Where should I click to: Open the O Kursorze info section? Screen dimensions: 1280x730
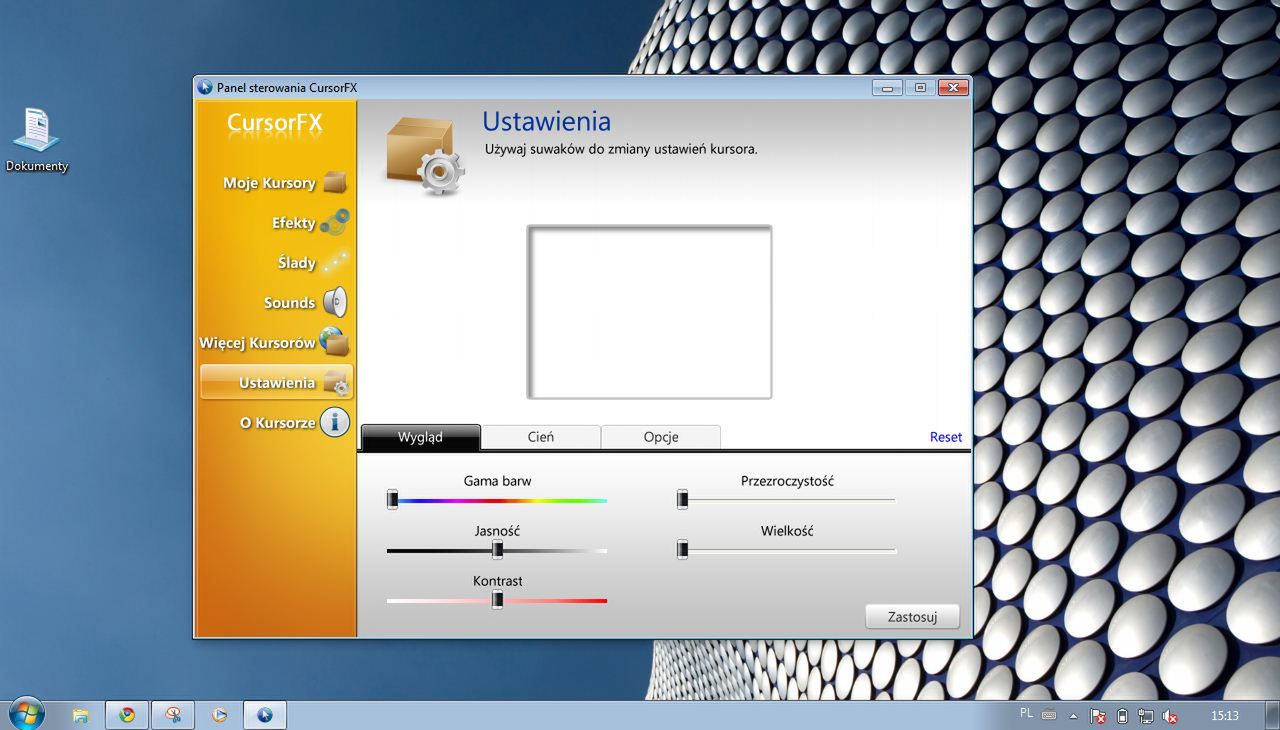click(x=294, y=422)
